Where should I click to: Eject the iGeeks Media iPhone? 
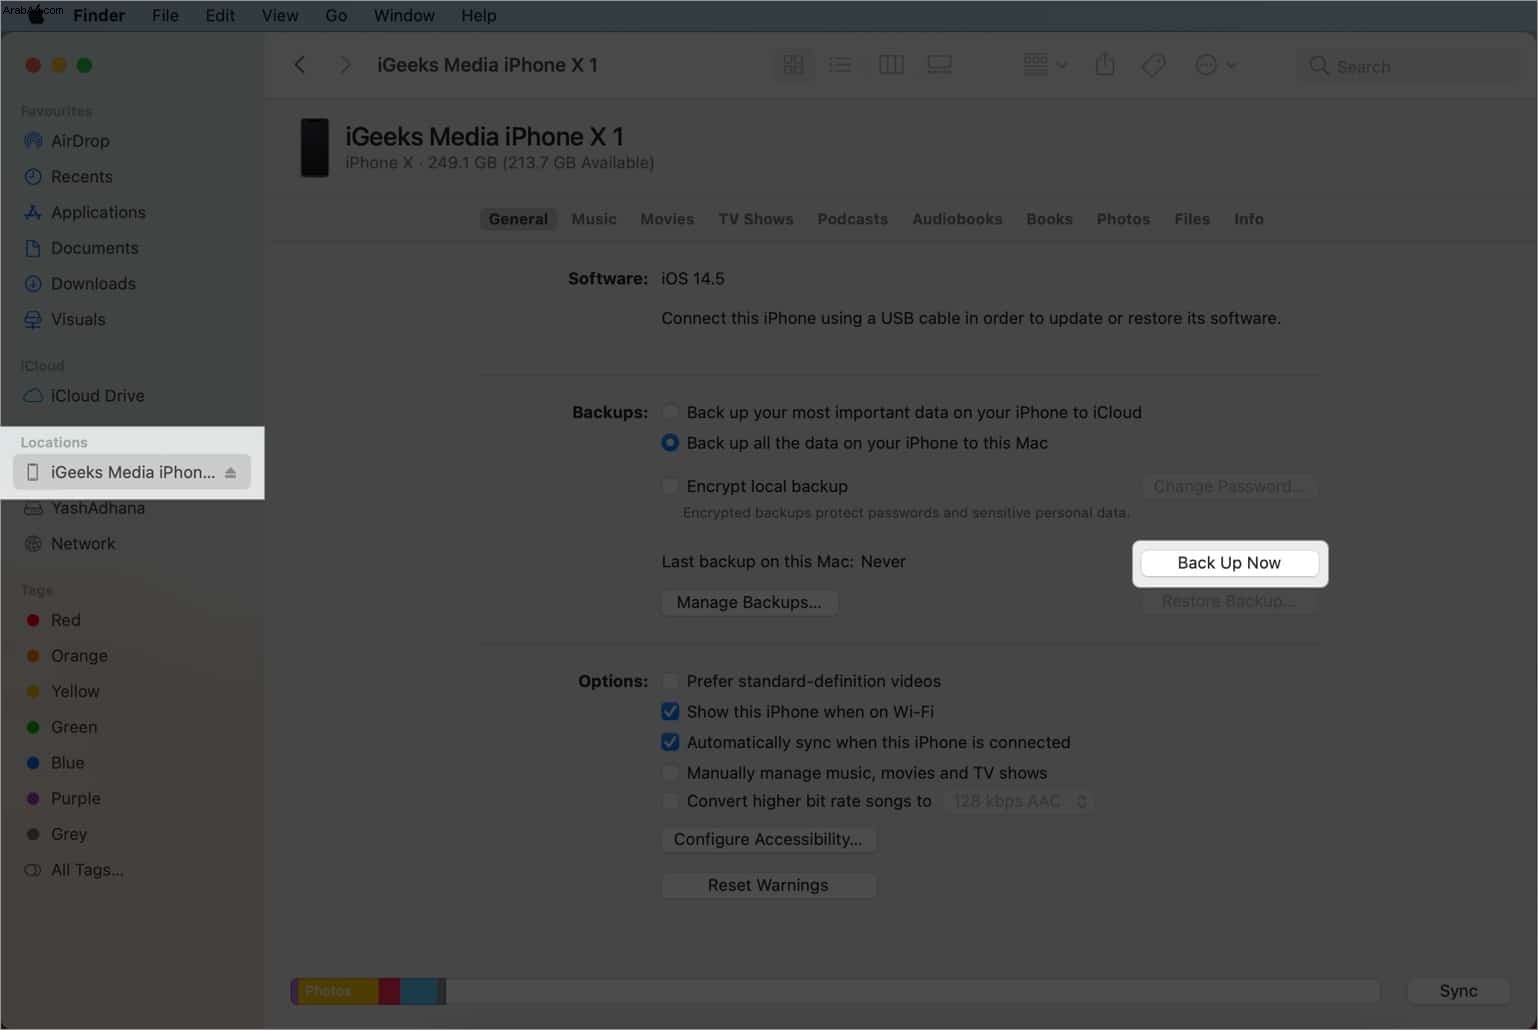point(231,473)
